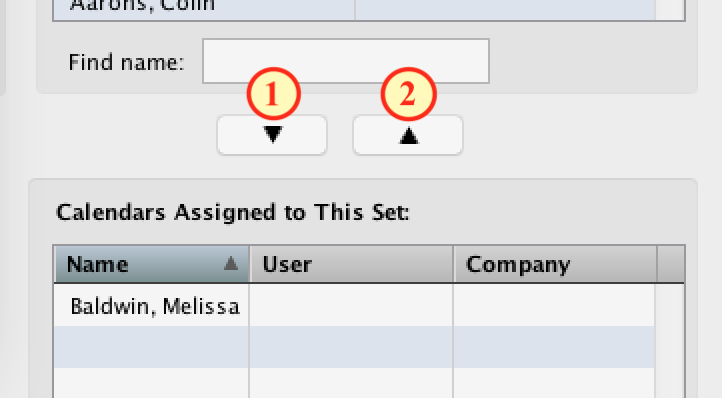Sort by the User column header
Image resolution: width=722 pixels, height=398 pixels.
pyautogui.click(x=352, y=264)
